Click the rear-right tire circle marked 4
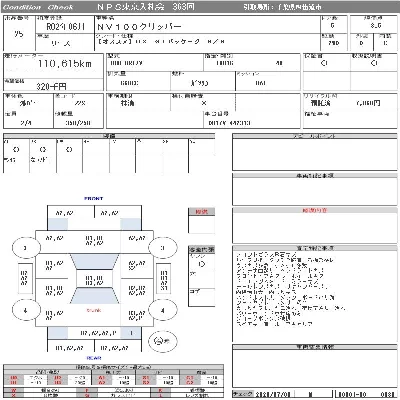The image size is (400, 400). tap(162, 310)
